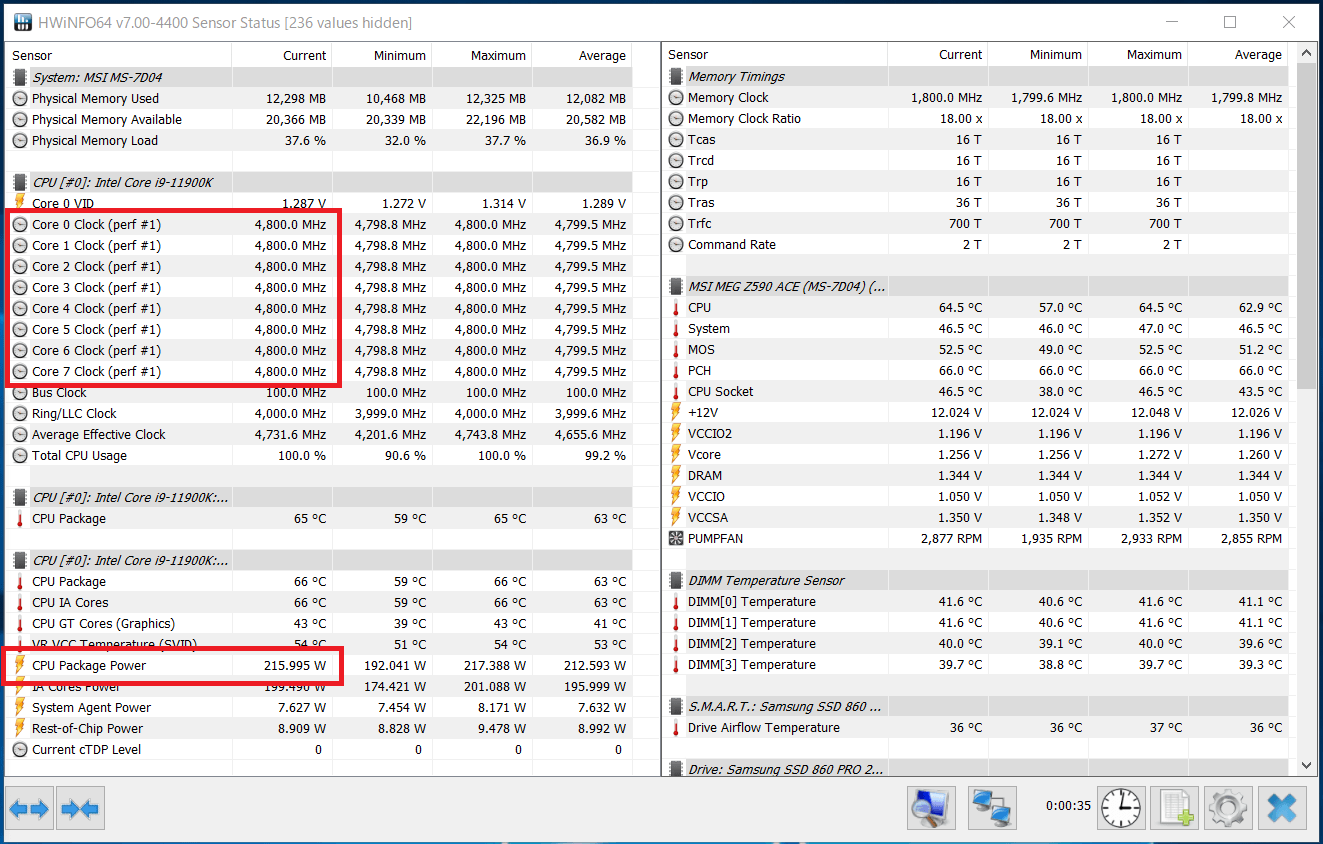
Task: Close sensors with the blue X icon
Action: [x=1282, y=807]
